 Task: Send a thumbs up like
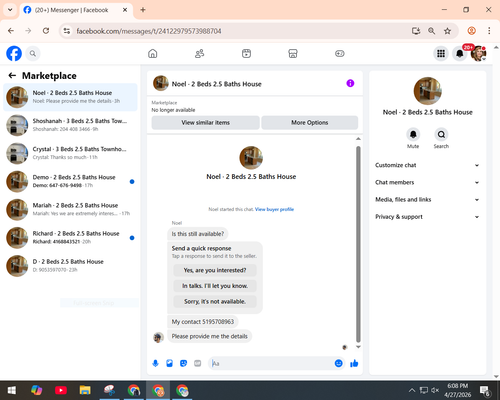[x=354, y=363]
